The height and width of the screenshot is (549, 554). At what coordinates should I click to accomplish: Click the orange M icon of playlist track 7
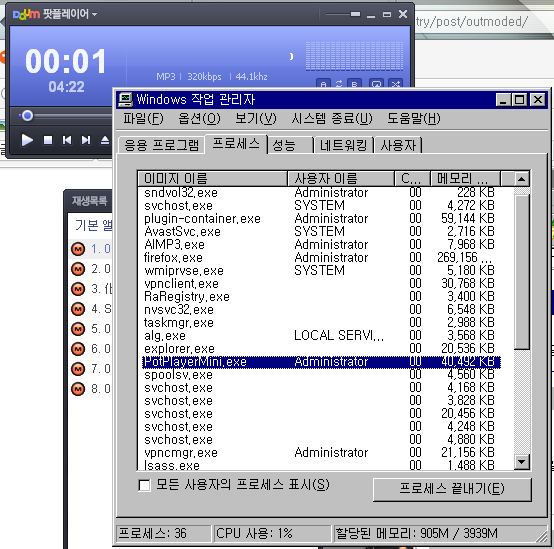[78, 369]
